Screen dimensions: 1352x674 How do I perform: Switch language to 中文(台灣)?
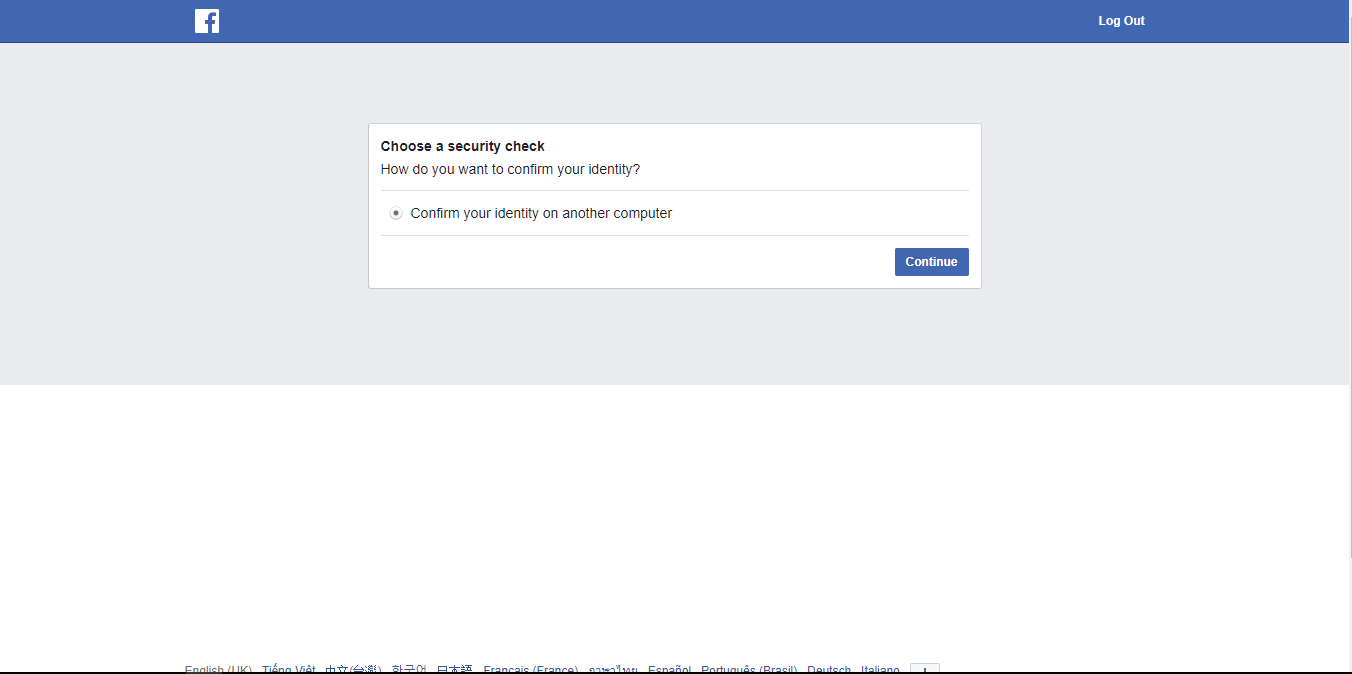353,669
